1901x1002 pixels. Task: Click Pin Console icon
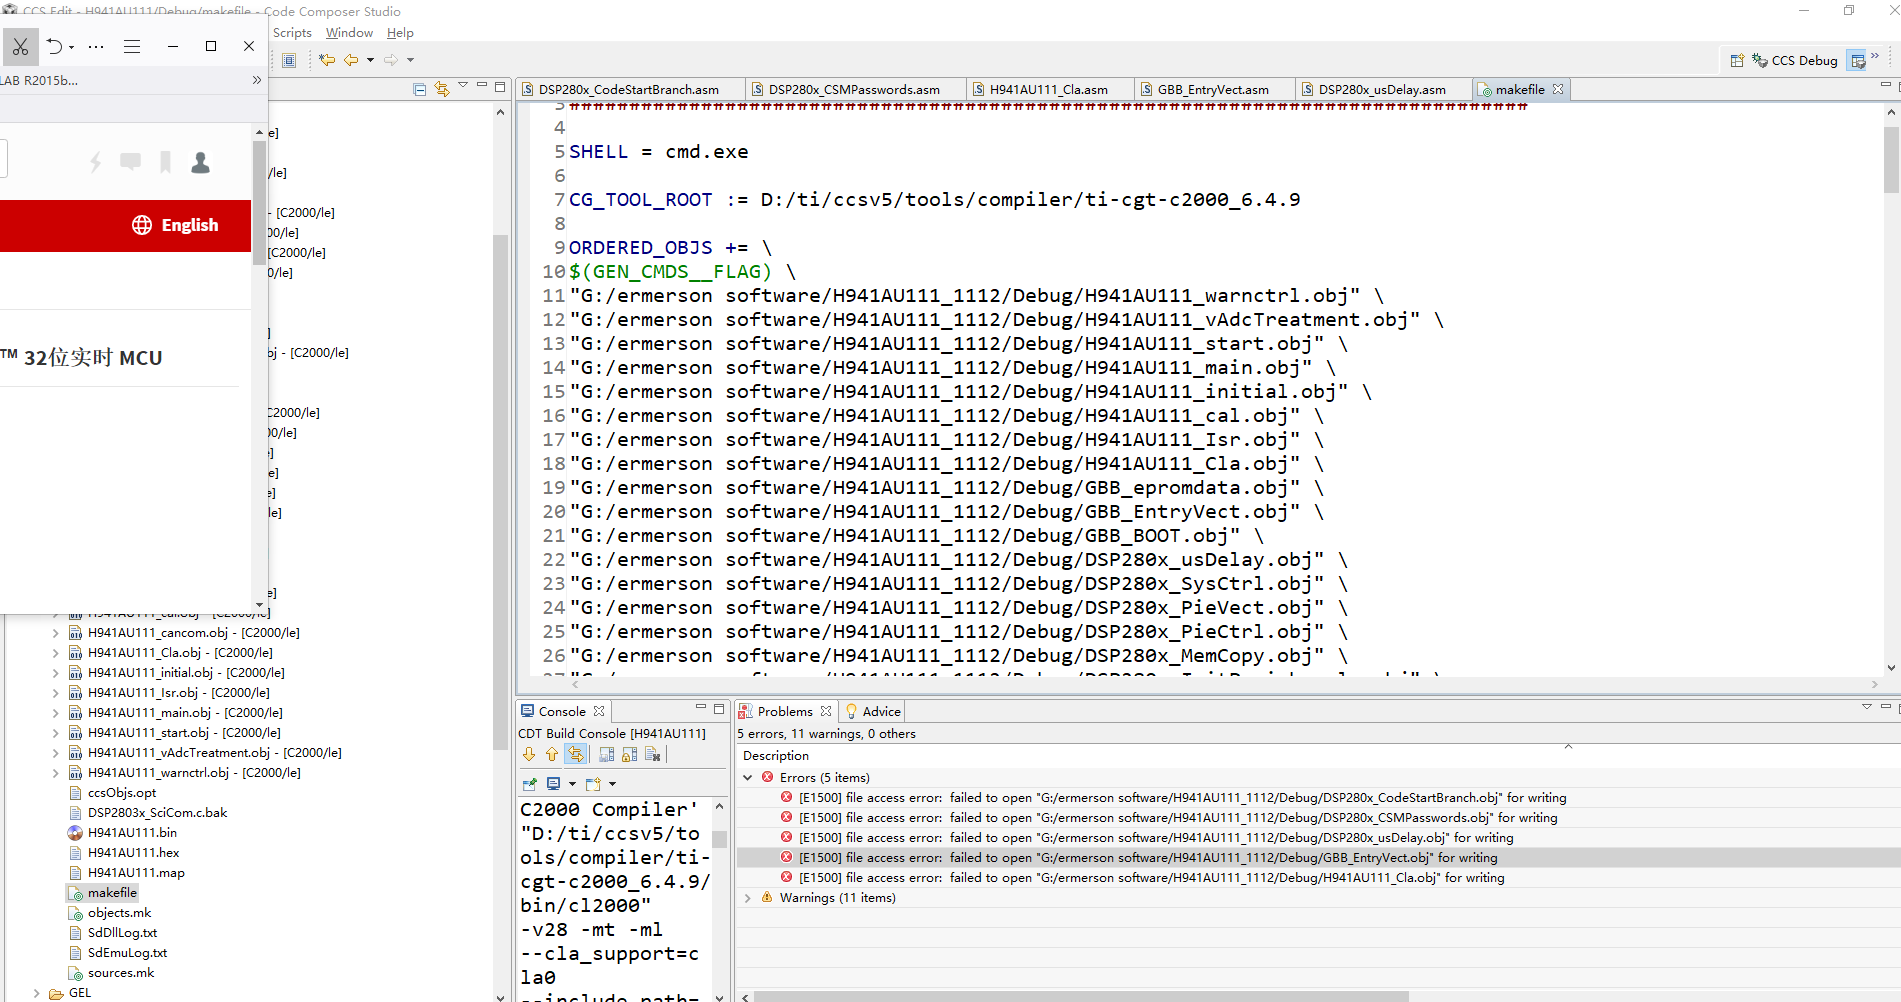coord(529,784)
